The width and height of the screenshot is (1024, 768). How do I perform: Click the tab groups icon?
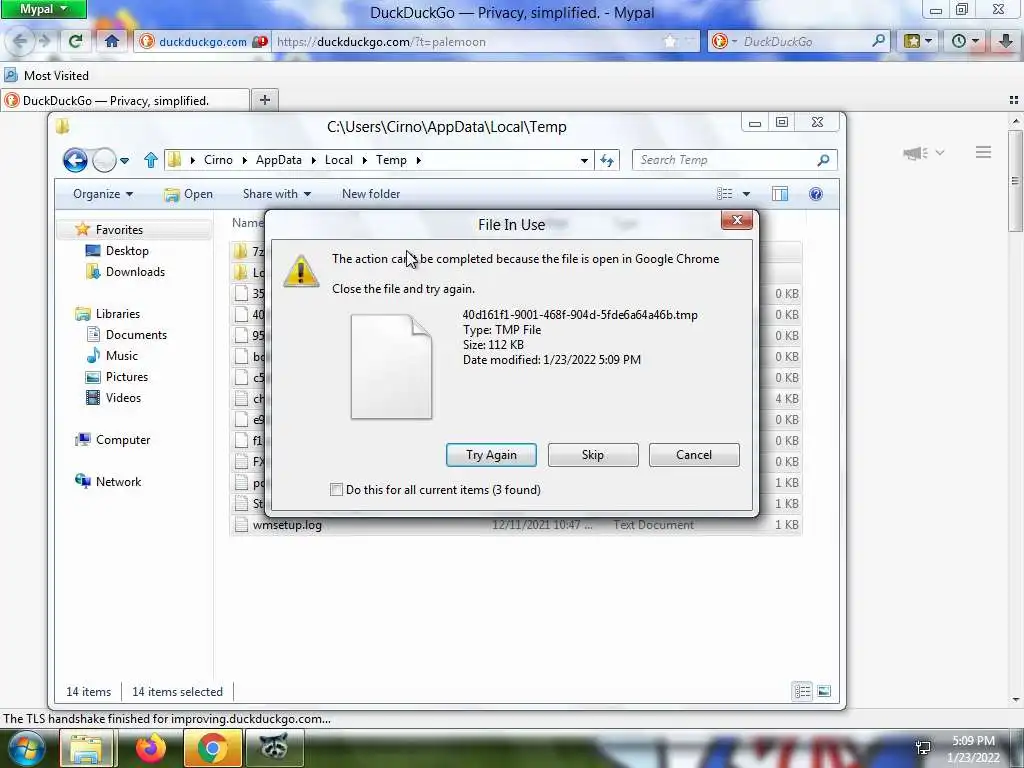[x=1014, y=100]
